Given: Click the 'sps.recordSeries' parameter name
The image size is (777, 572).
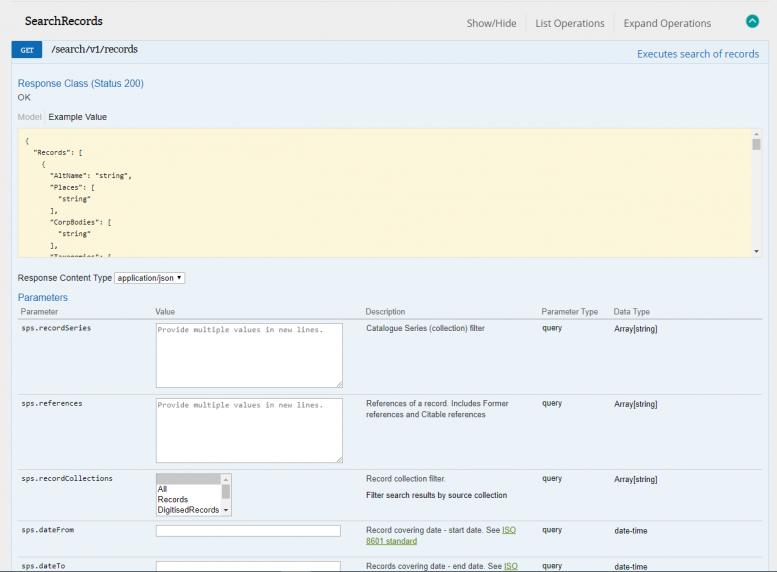Looking at the screenshot, I should pyautogui.click(x=56, y=328).
